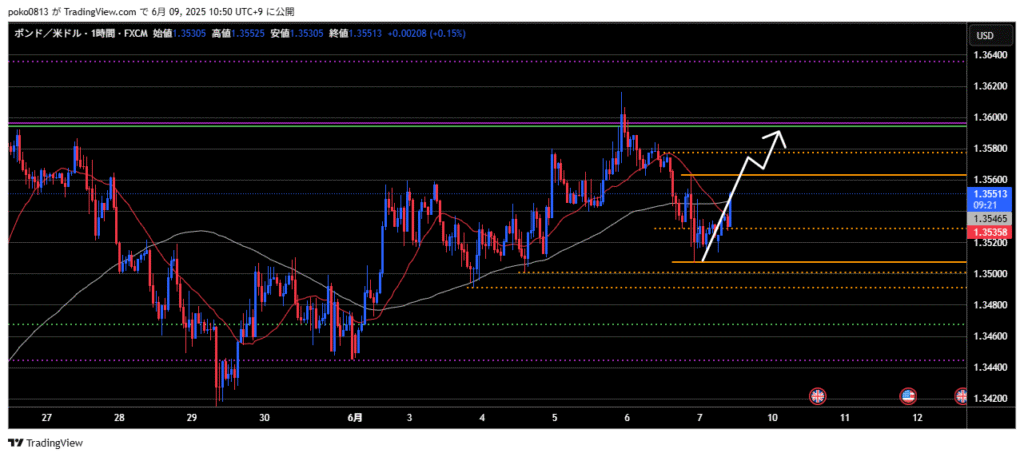Click the date 10 on time axis

[772, 417]
